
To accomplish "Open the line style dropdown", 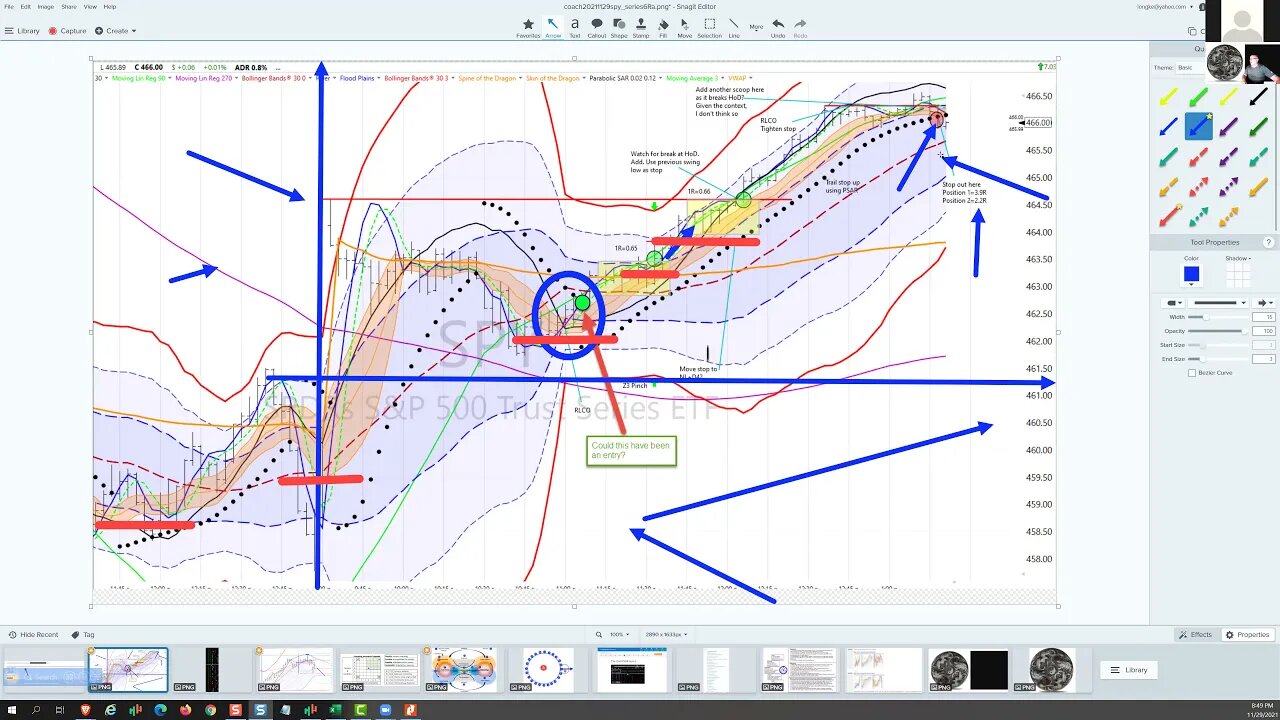I will coord(1216,302).
